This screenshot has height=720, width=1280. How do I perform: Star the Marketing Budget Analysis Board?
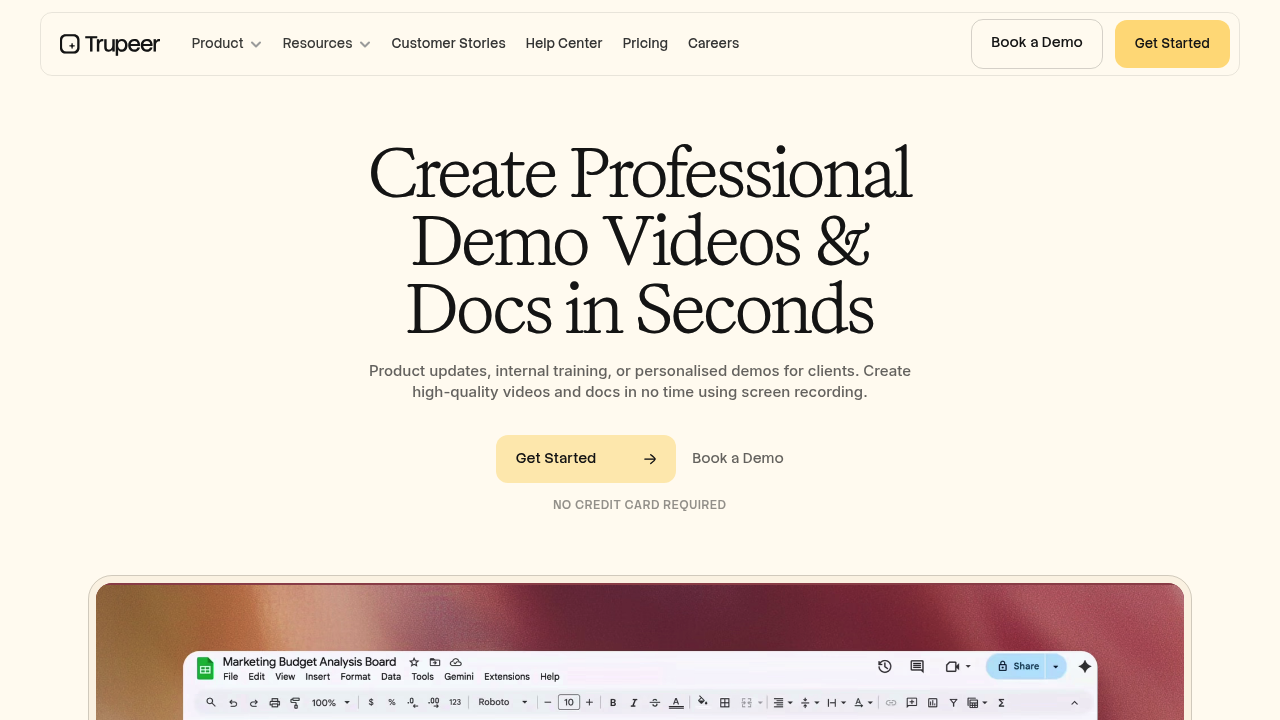click(x=414, y=662)
